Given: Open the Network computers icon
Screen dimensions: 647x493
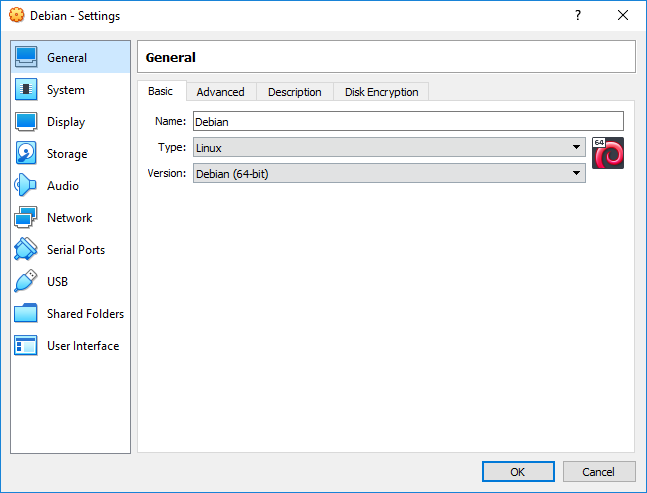Looking at the screenshot, I should 26,217.
